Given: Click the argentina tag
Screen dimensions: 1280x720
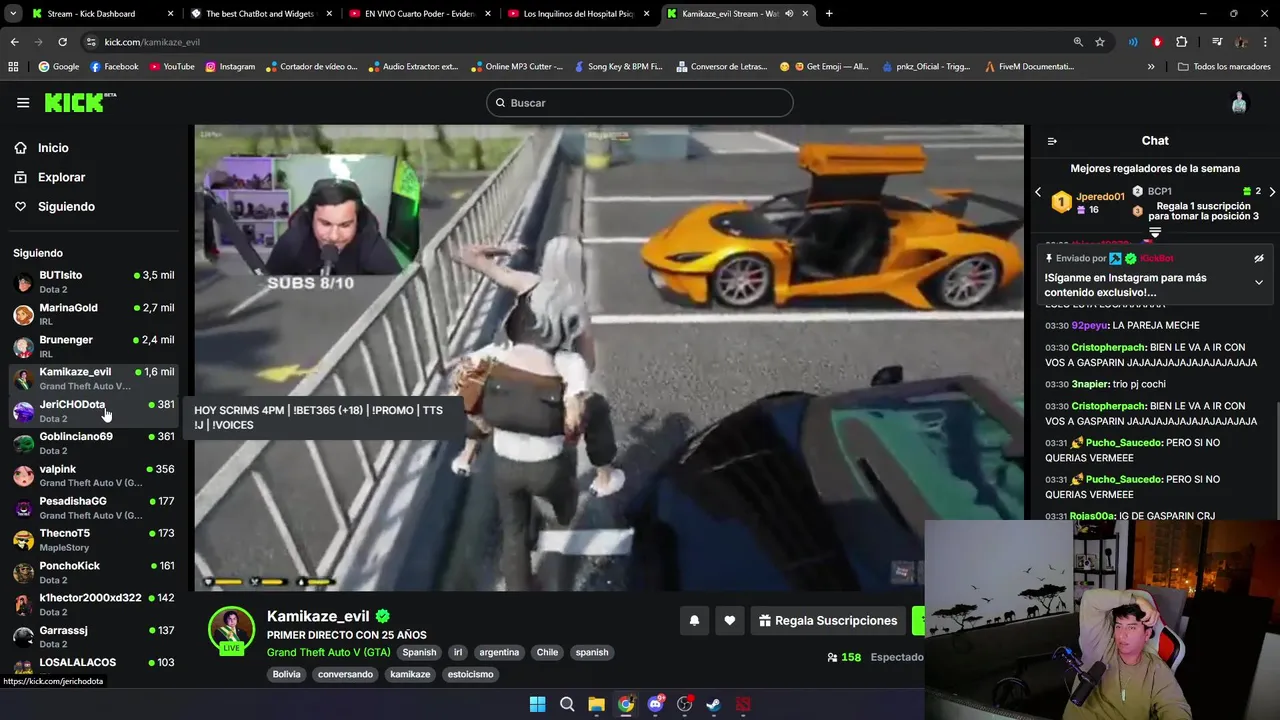Looking at the screenshot, I should coord(499,652).
